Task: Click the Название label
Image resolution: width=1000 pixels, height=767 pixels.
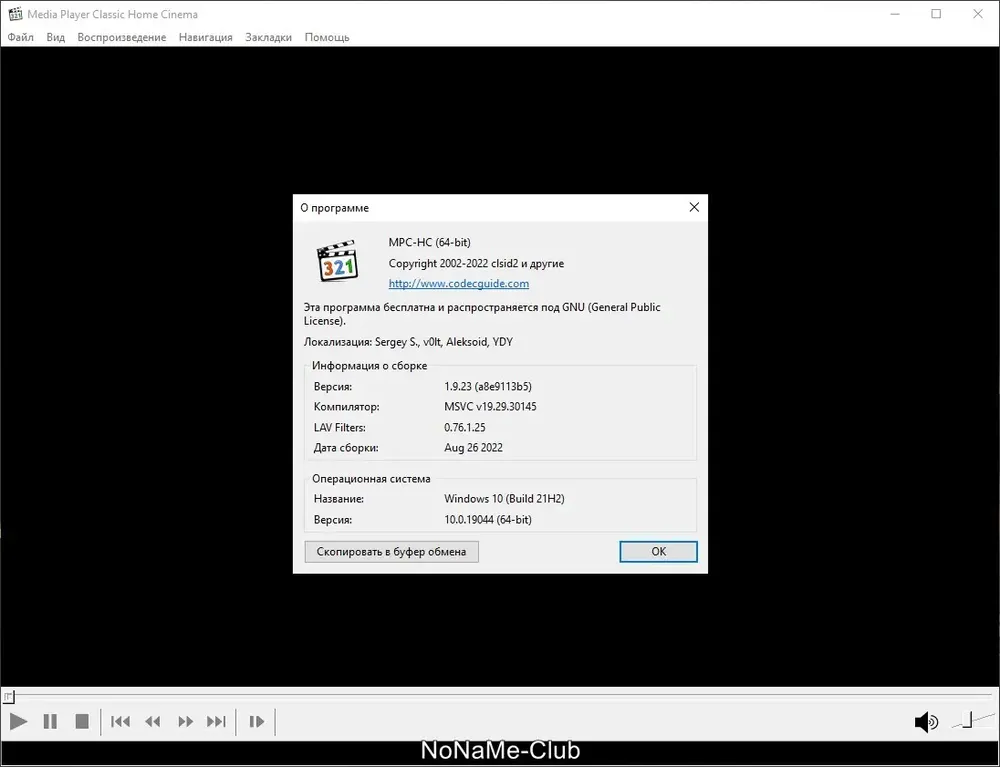Action: pyautogui.click(x=339, y=499)
